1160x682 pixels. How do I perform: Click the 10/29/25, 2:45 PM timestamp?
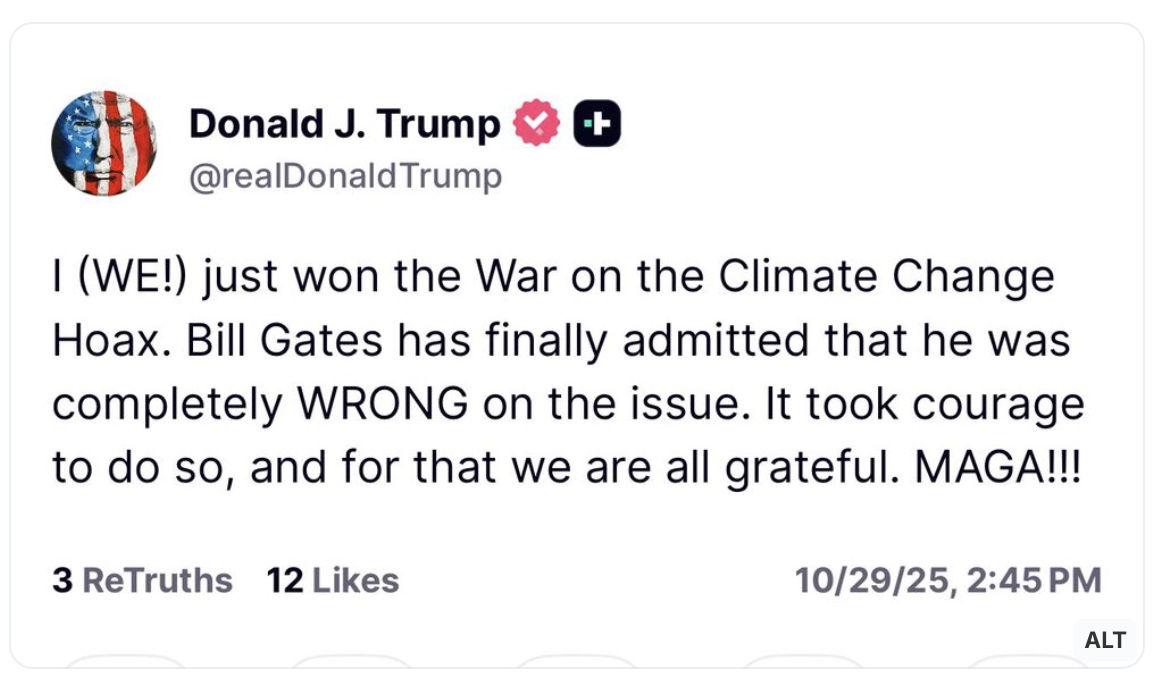pos(948,580)
